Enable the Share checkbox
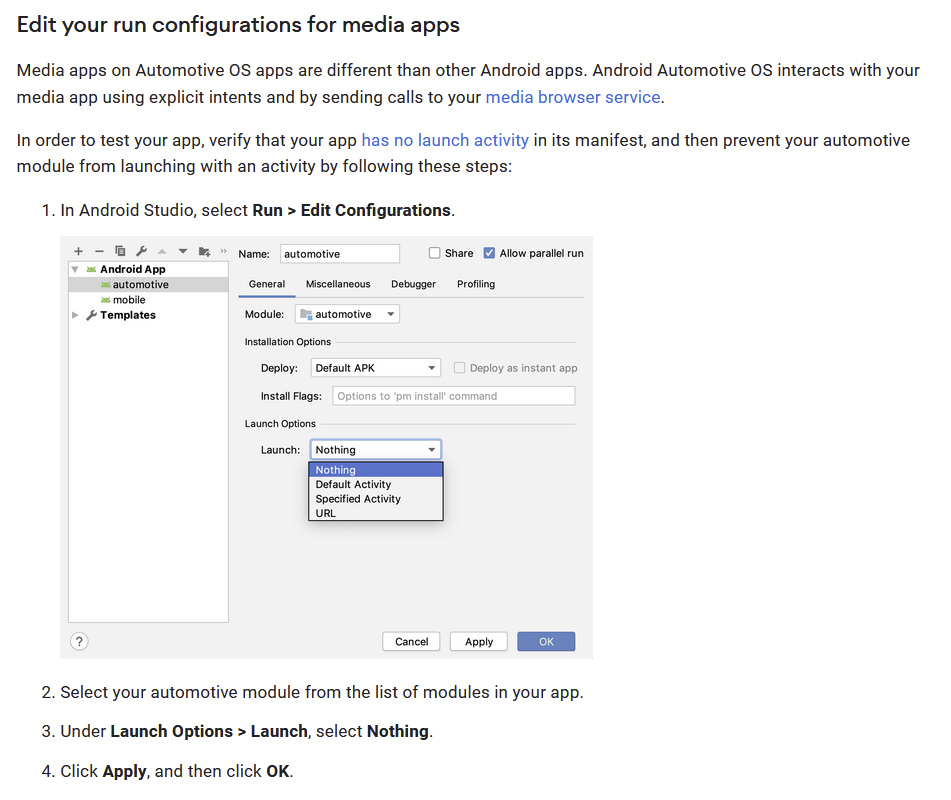Viewport: 951px width, 800px height. (x=434, y=253)
